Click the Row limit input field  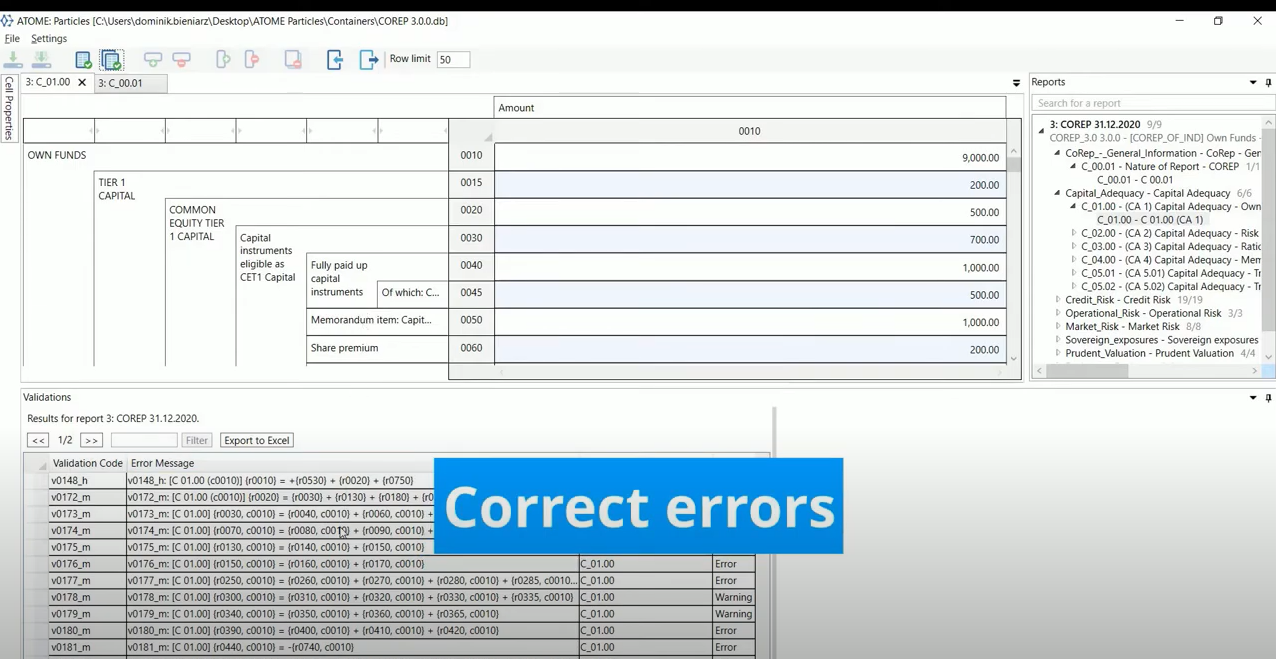click(453, 60)
